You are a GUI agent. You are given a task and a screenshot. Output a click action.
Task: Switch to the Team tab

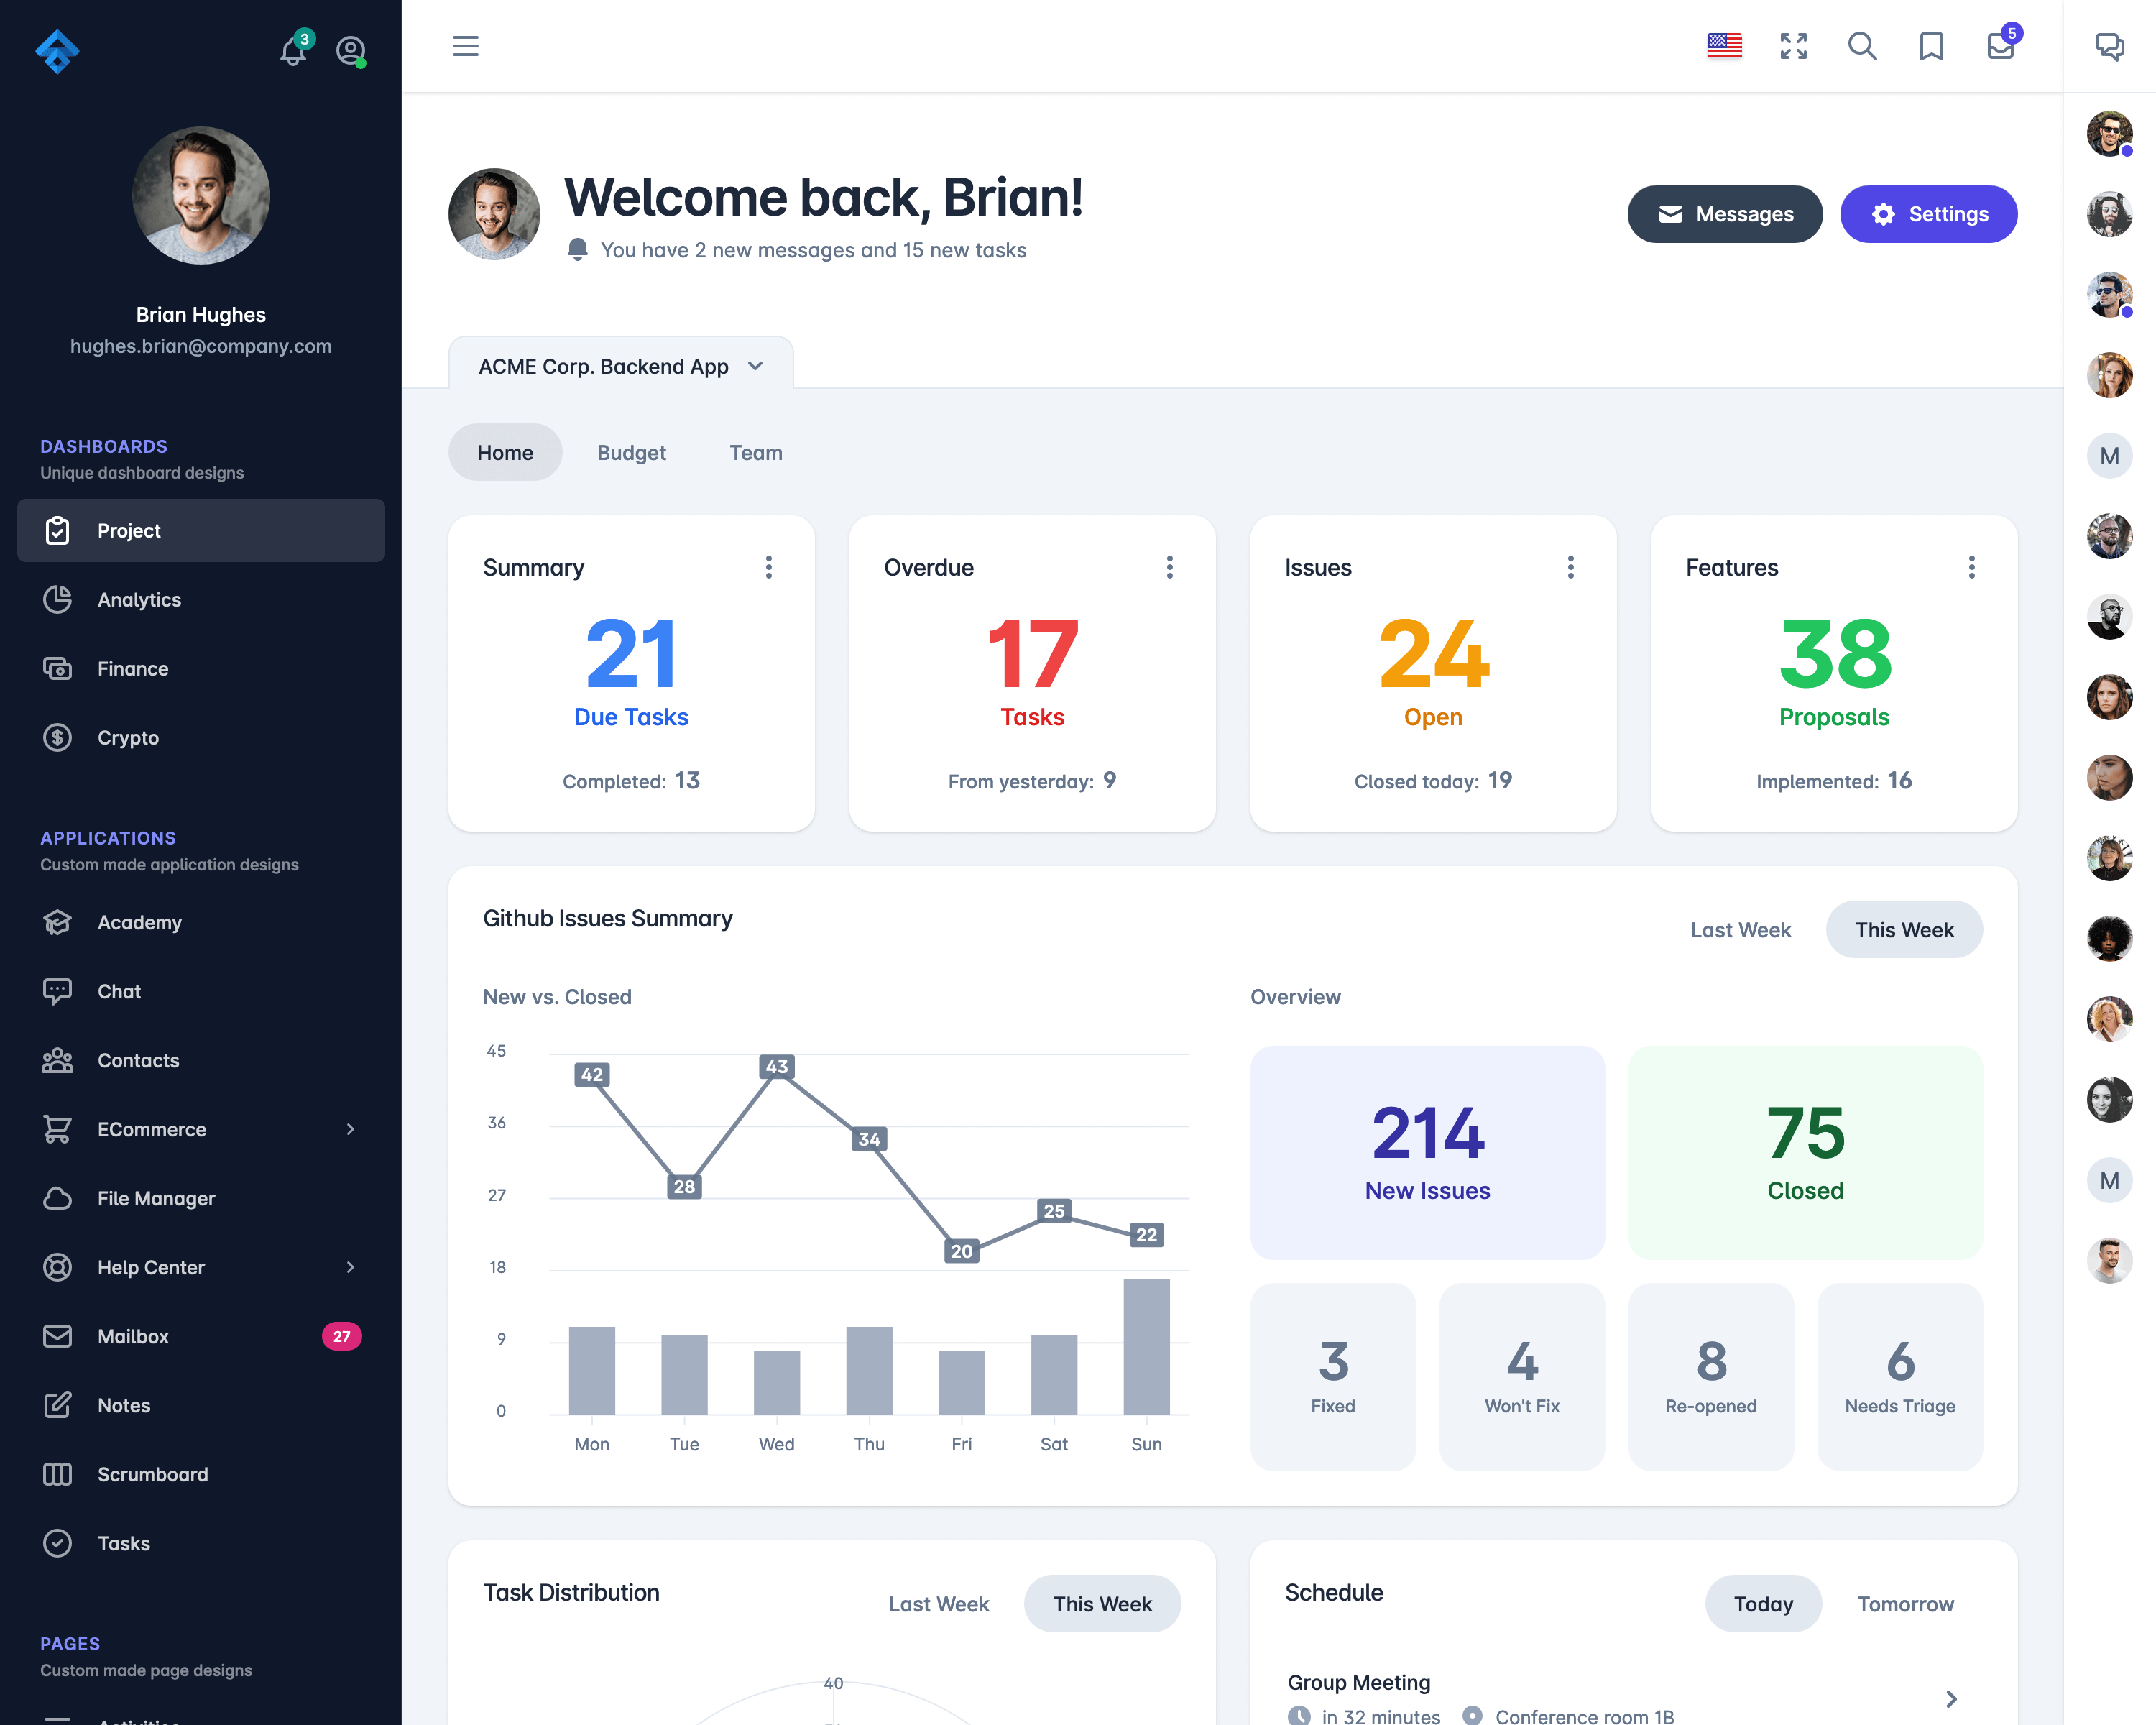click(x=755, y=452)
